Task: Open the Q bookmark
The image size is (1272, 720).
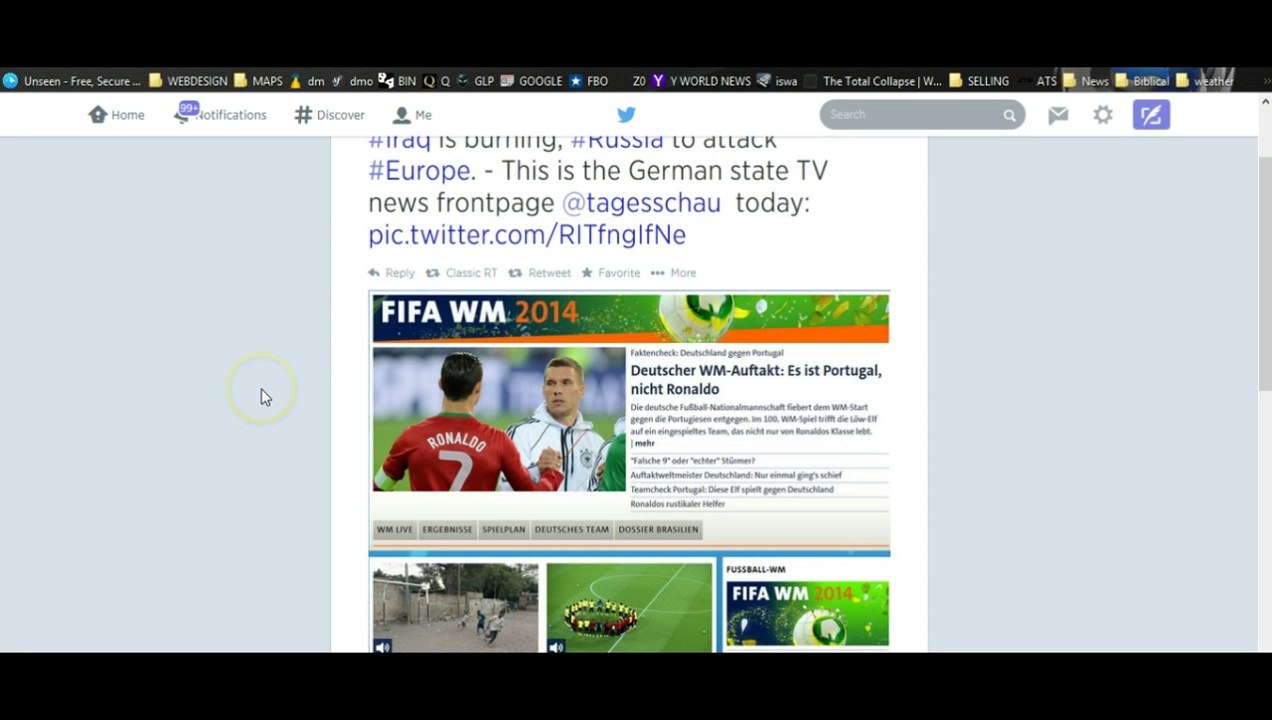Action: (x=437, y=81)
